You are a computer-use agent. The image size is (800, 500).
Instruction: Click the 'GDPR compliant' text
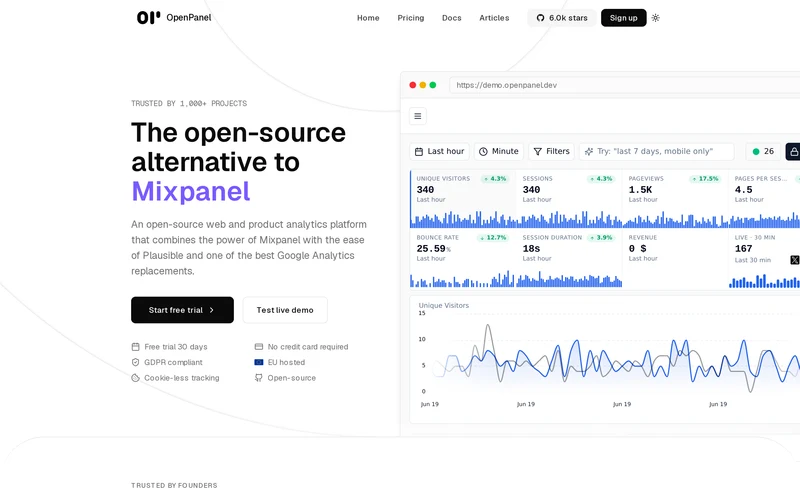click(173, 362)
